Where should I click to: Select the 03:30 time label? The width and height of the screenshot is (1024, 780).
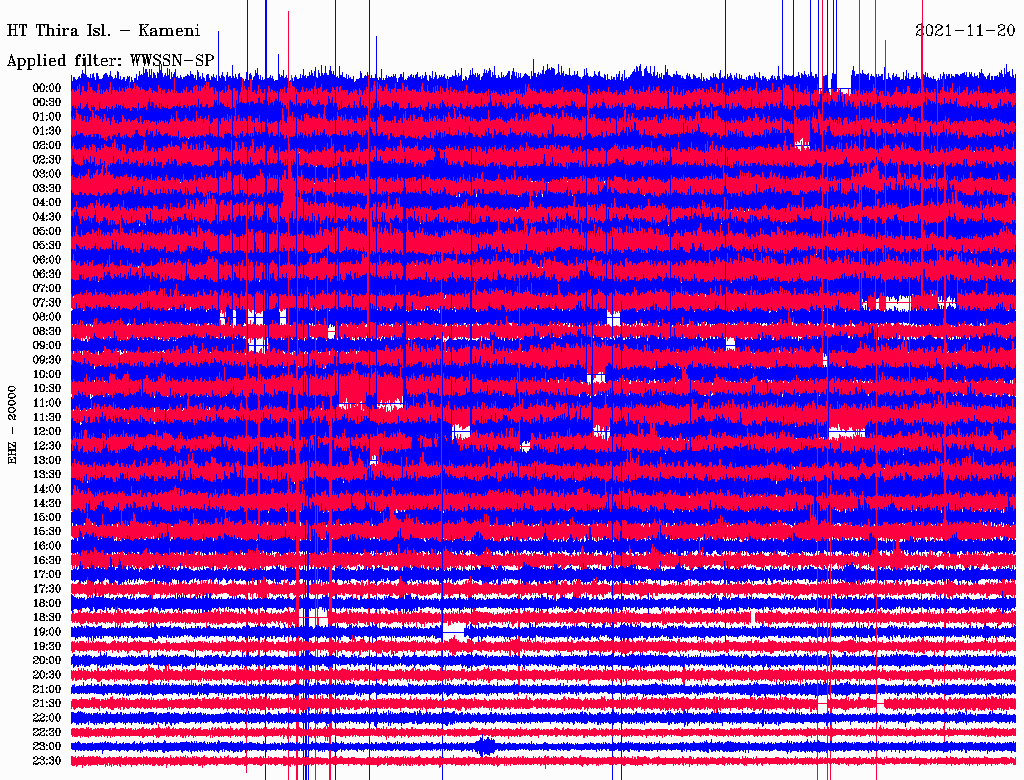[46, 188]
